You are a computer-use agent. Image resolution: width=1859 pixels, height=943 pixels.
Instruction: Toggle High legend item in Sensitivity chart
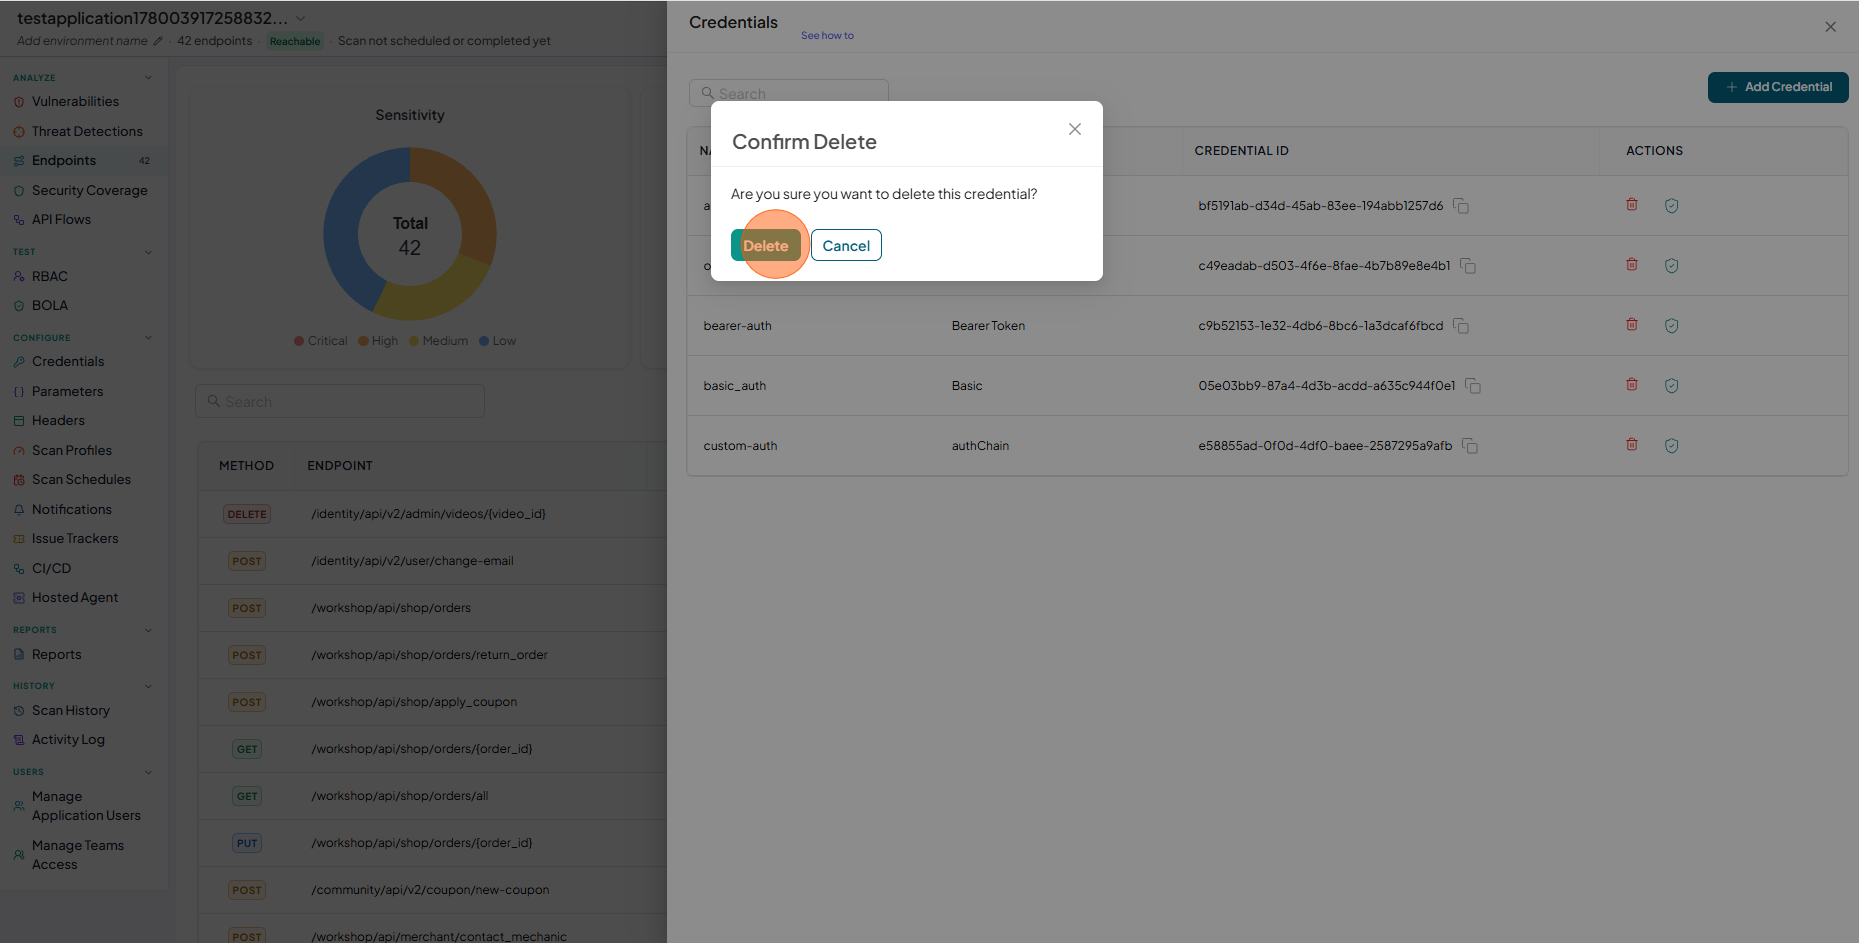378,341
